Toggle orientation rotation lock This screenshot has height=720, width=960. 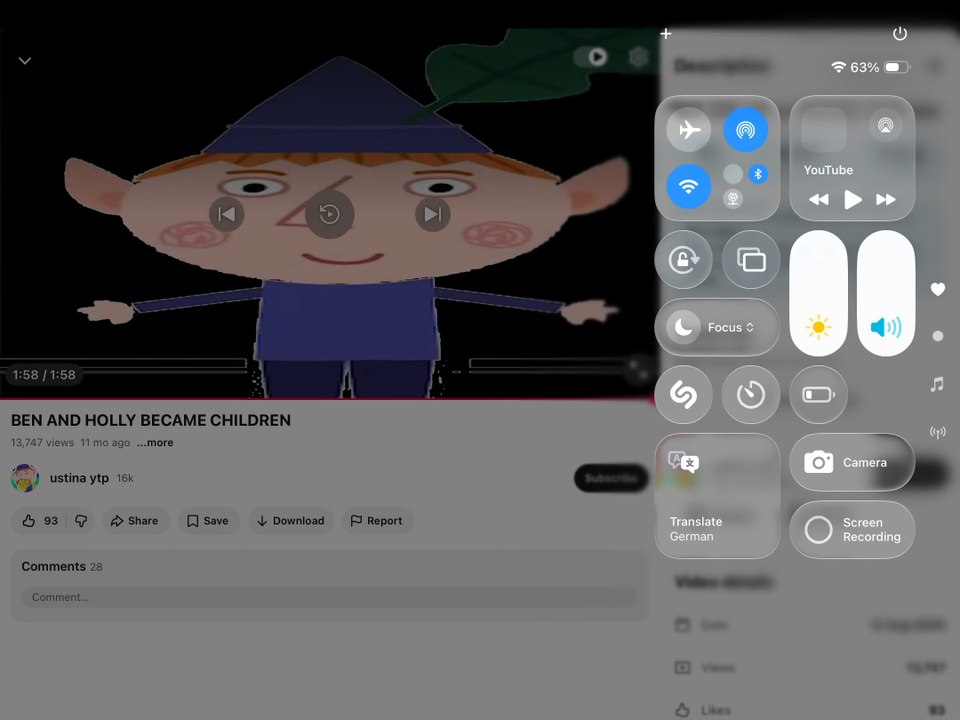684,260
